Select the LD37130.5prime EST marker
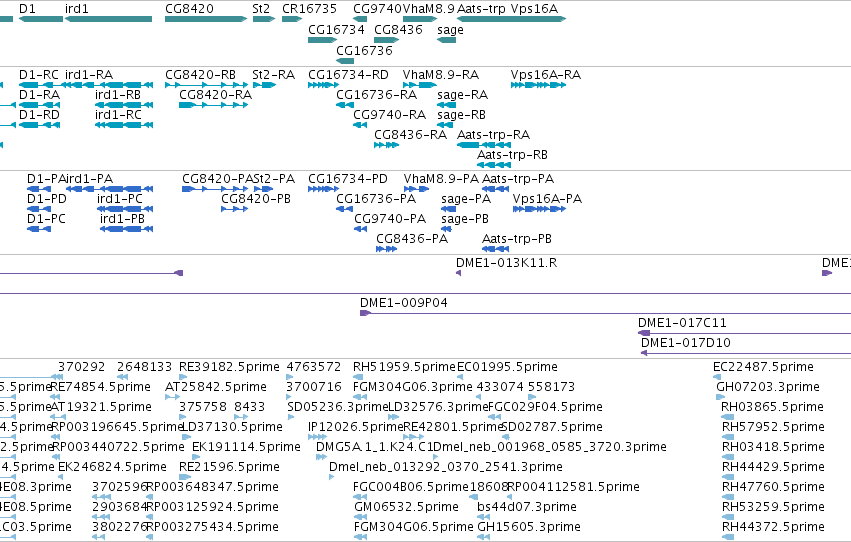The height and width of the screenshot is (542, 851). pos(185,437)
